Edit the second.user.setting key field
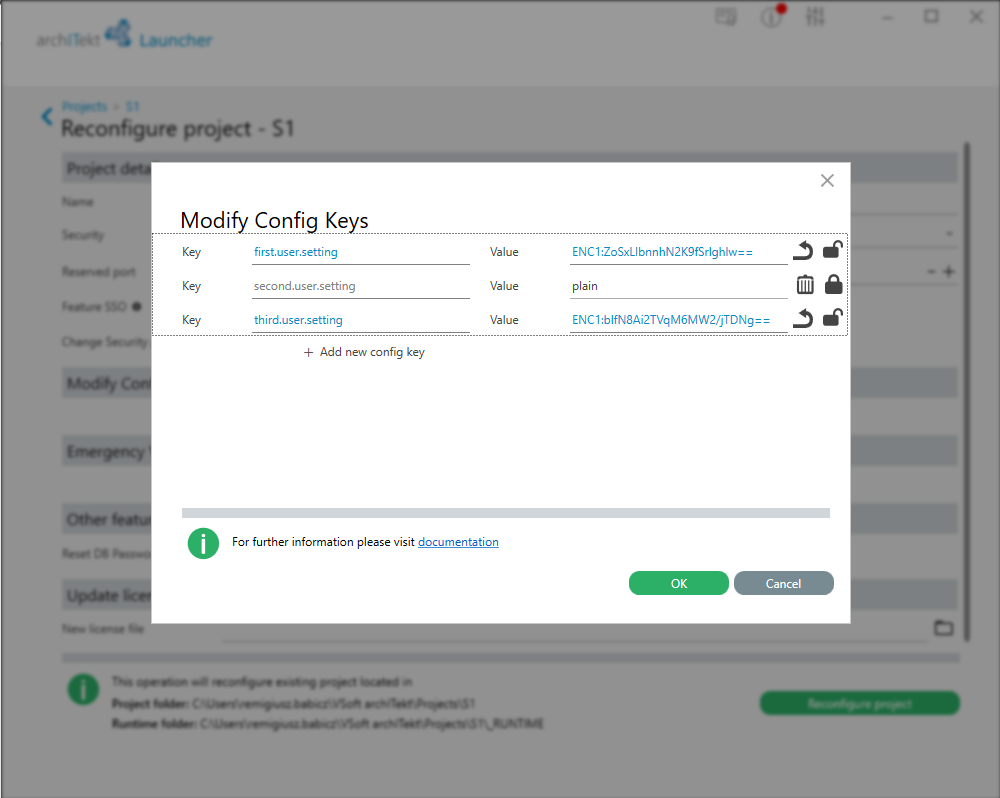 coord(361,286)
